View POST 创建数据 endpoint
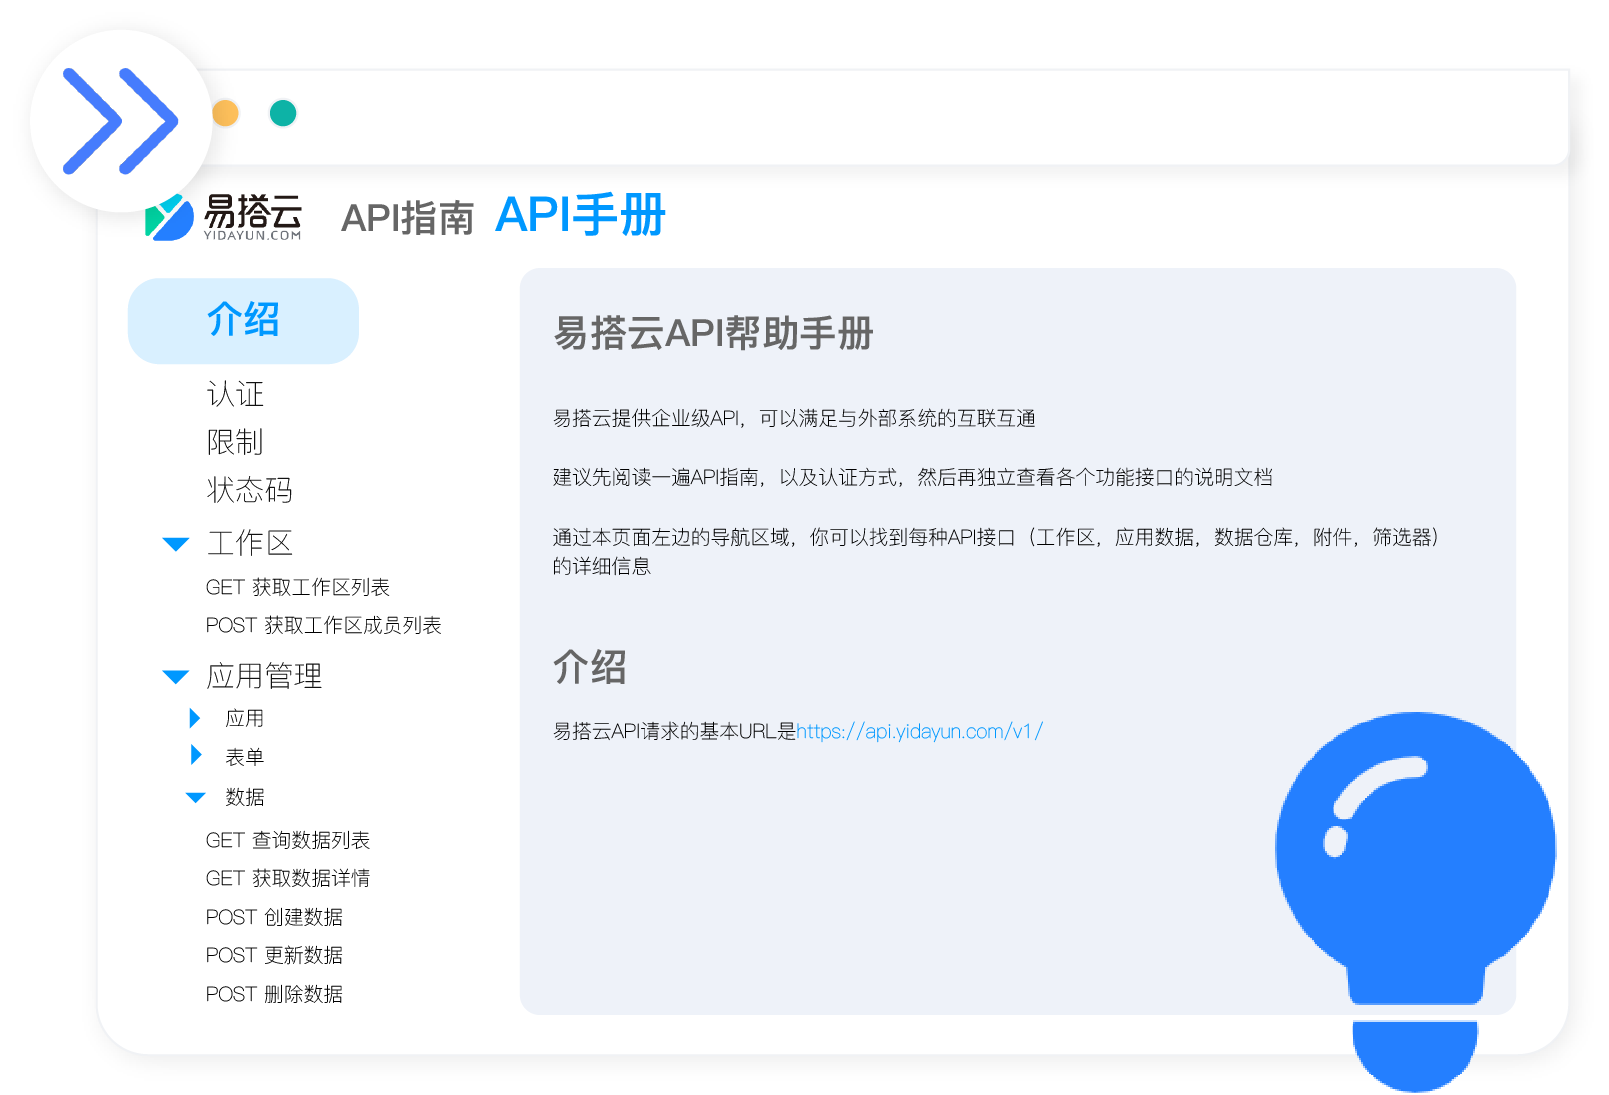 [274, 917]
